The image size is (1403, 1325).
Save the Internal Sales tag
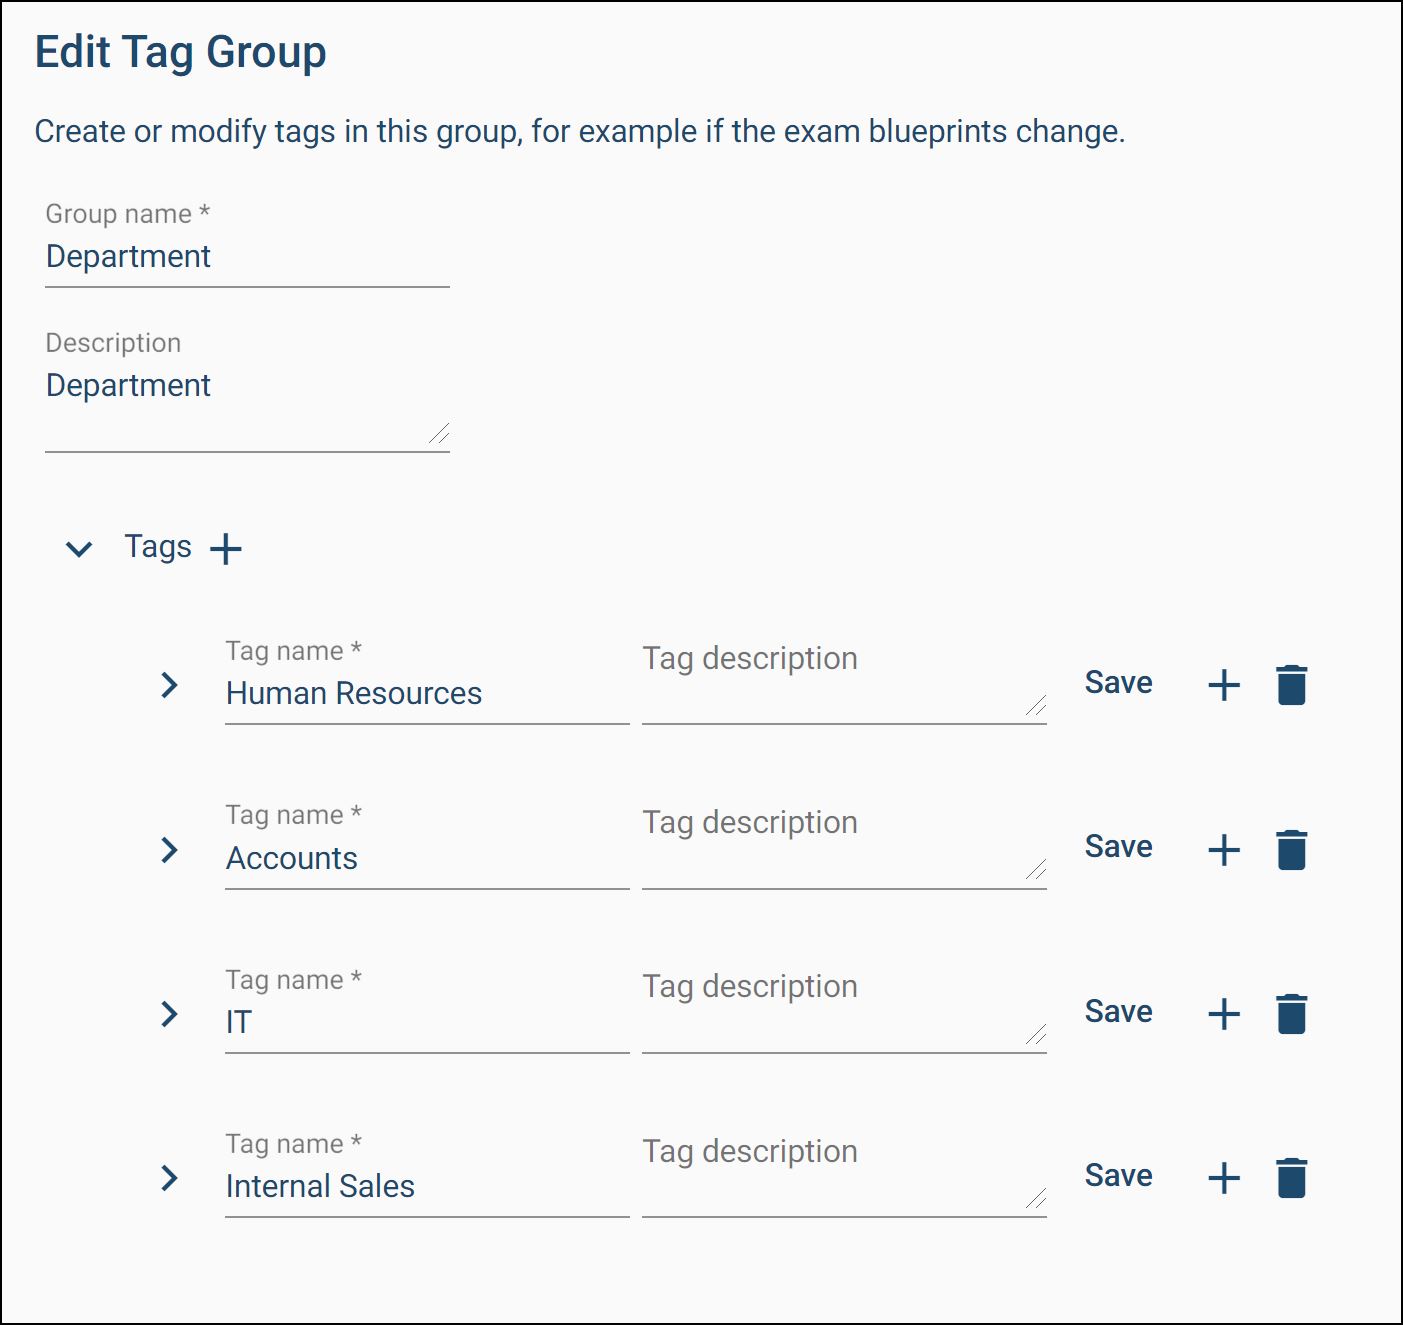point(1118,1176)
